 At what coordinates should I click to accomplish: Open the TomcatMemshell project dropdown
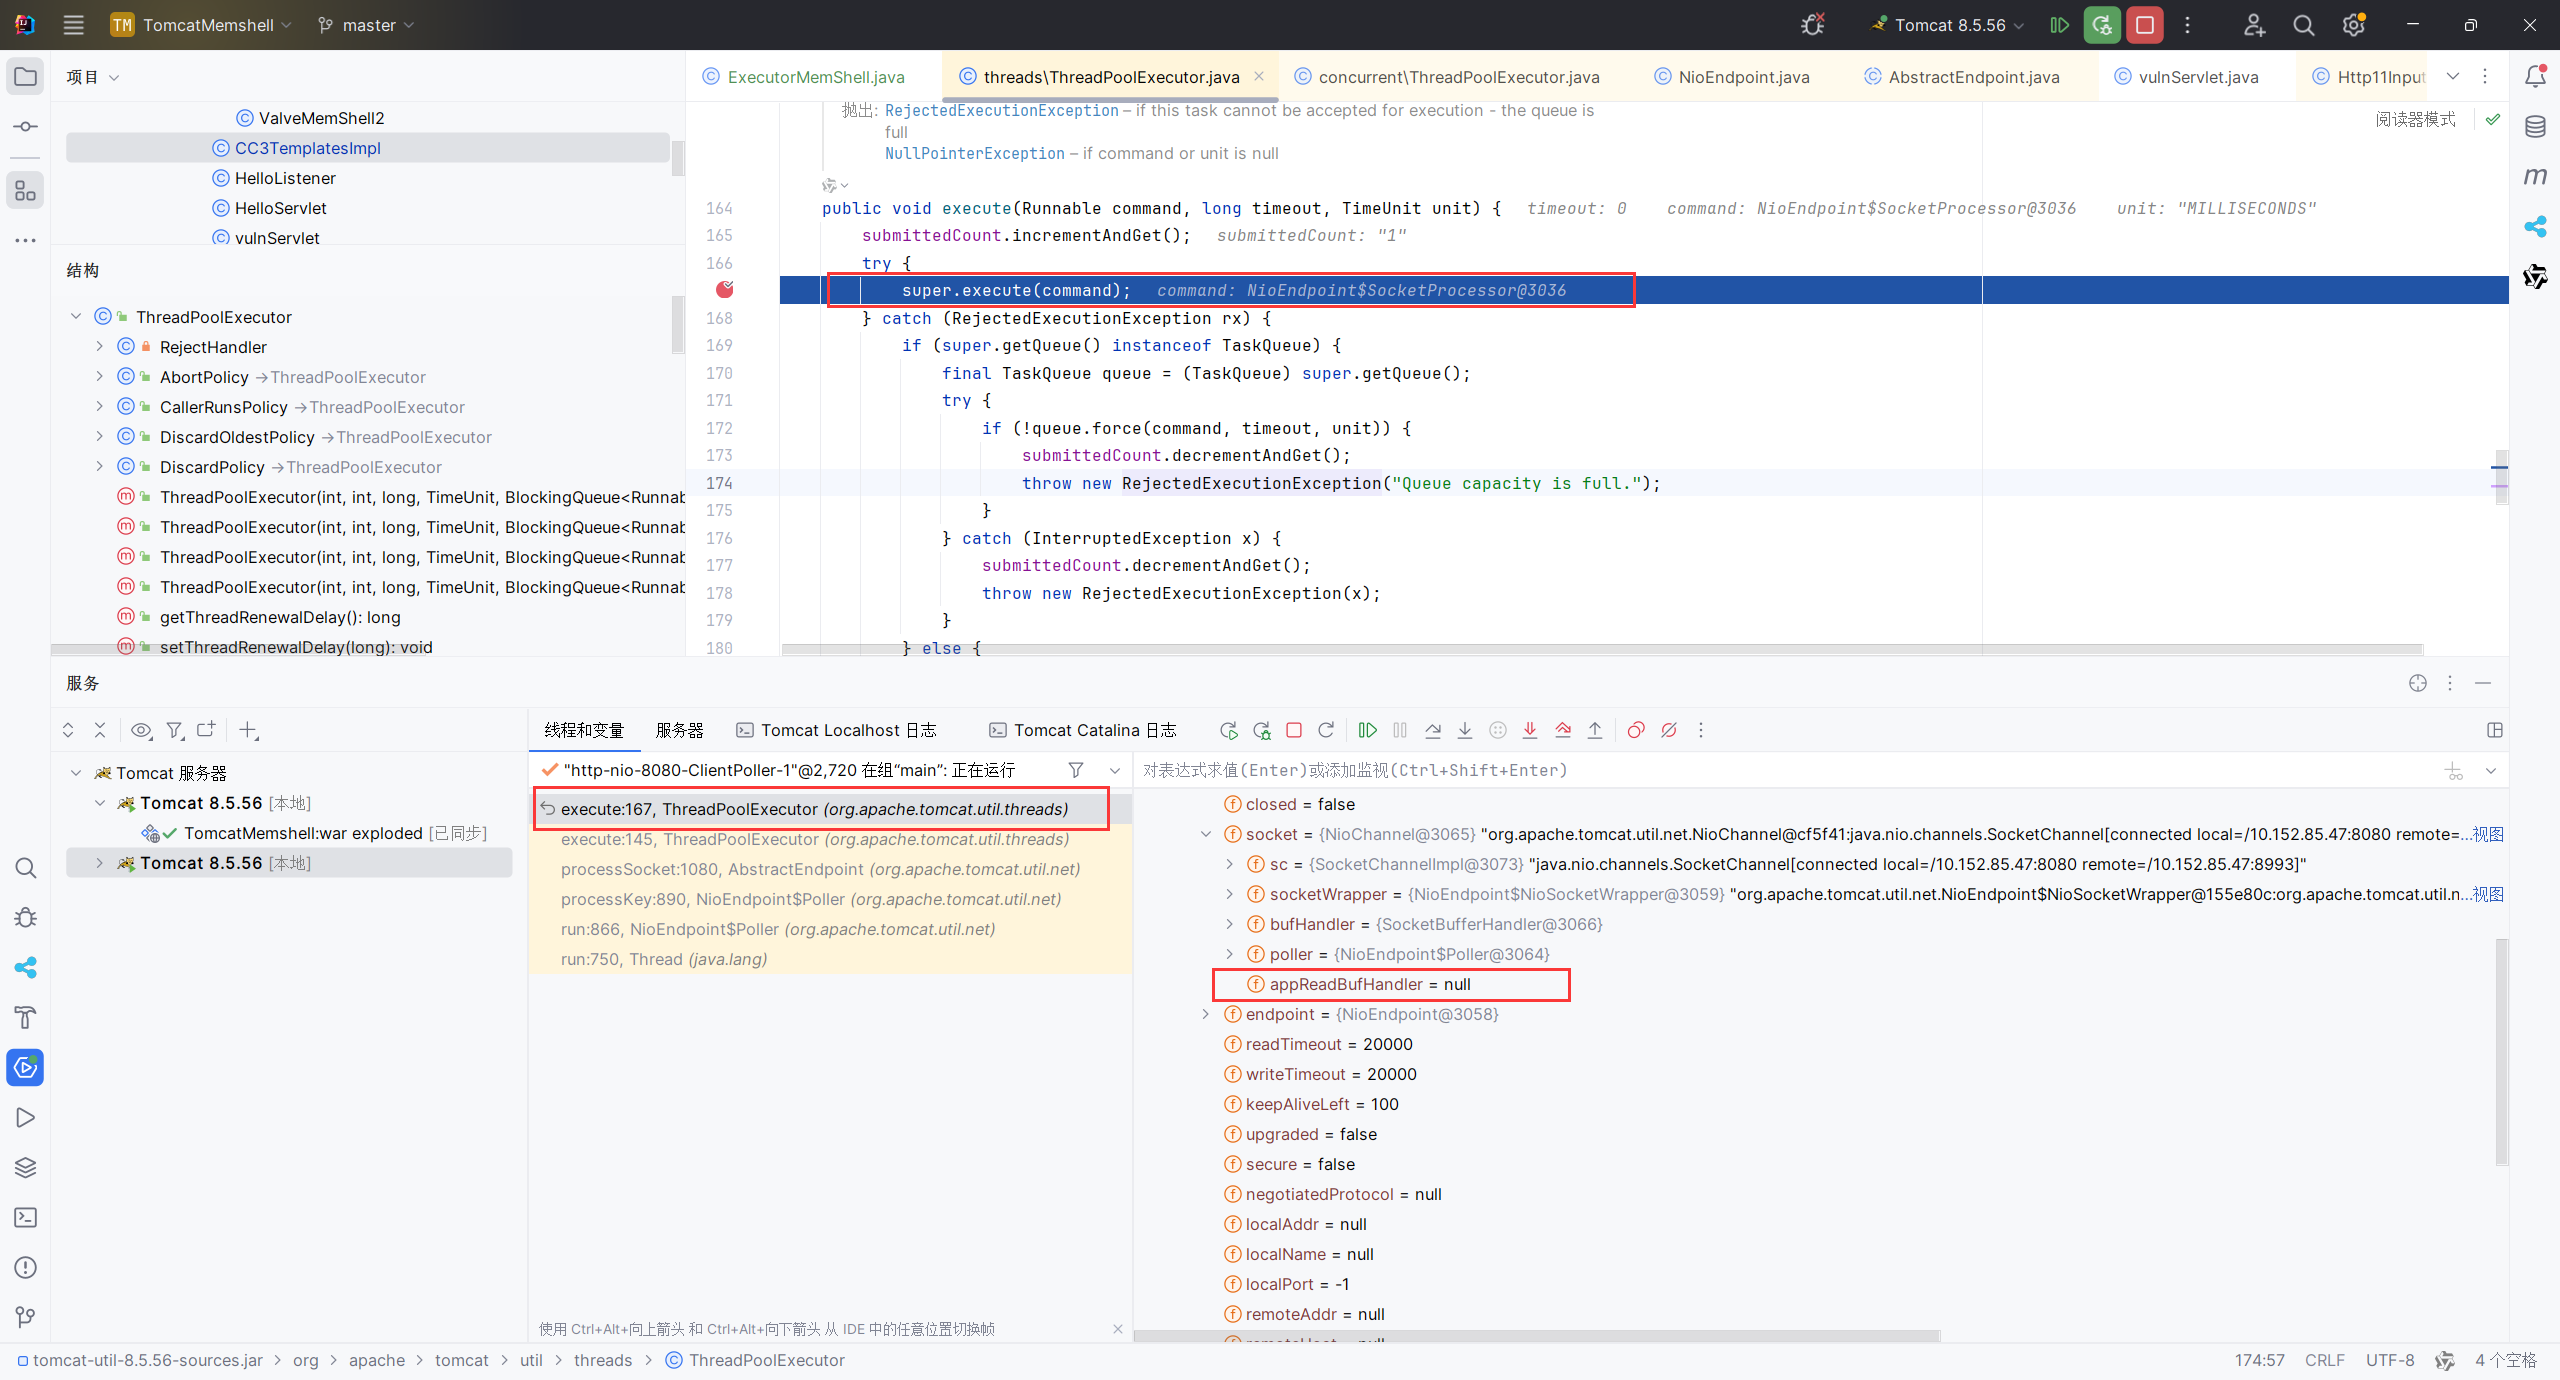point(201,25)
